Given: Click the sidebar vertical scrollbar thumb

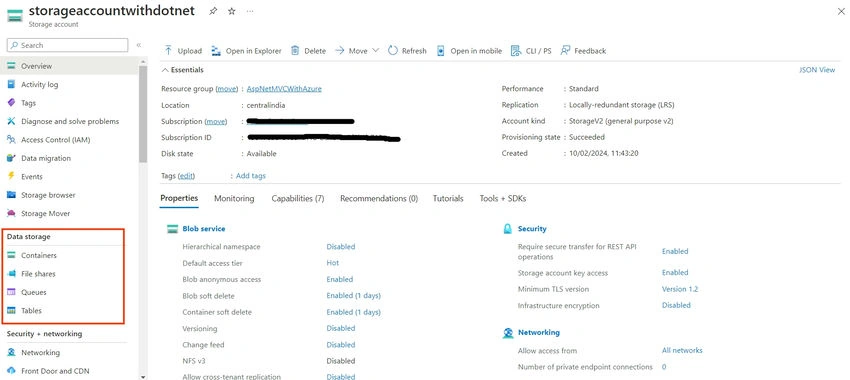Looking at the screenshot, I should (x=143, y=114).
